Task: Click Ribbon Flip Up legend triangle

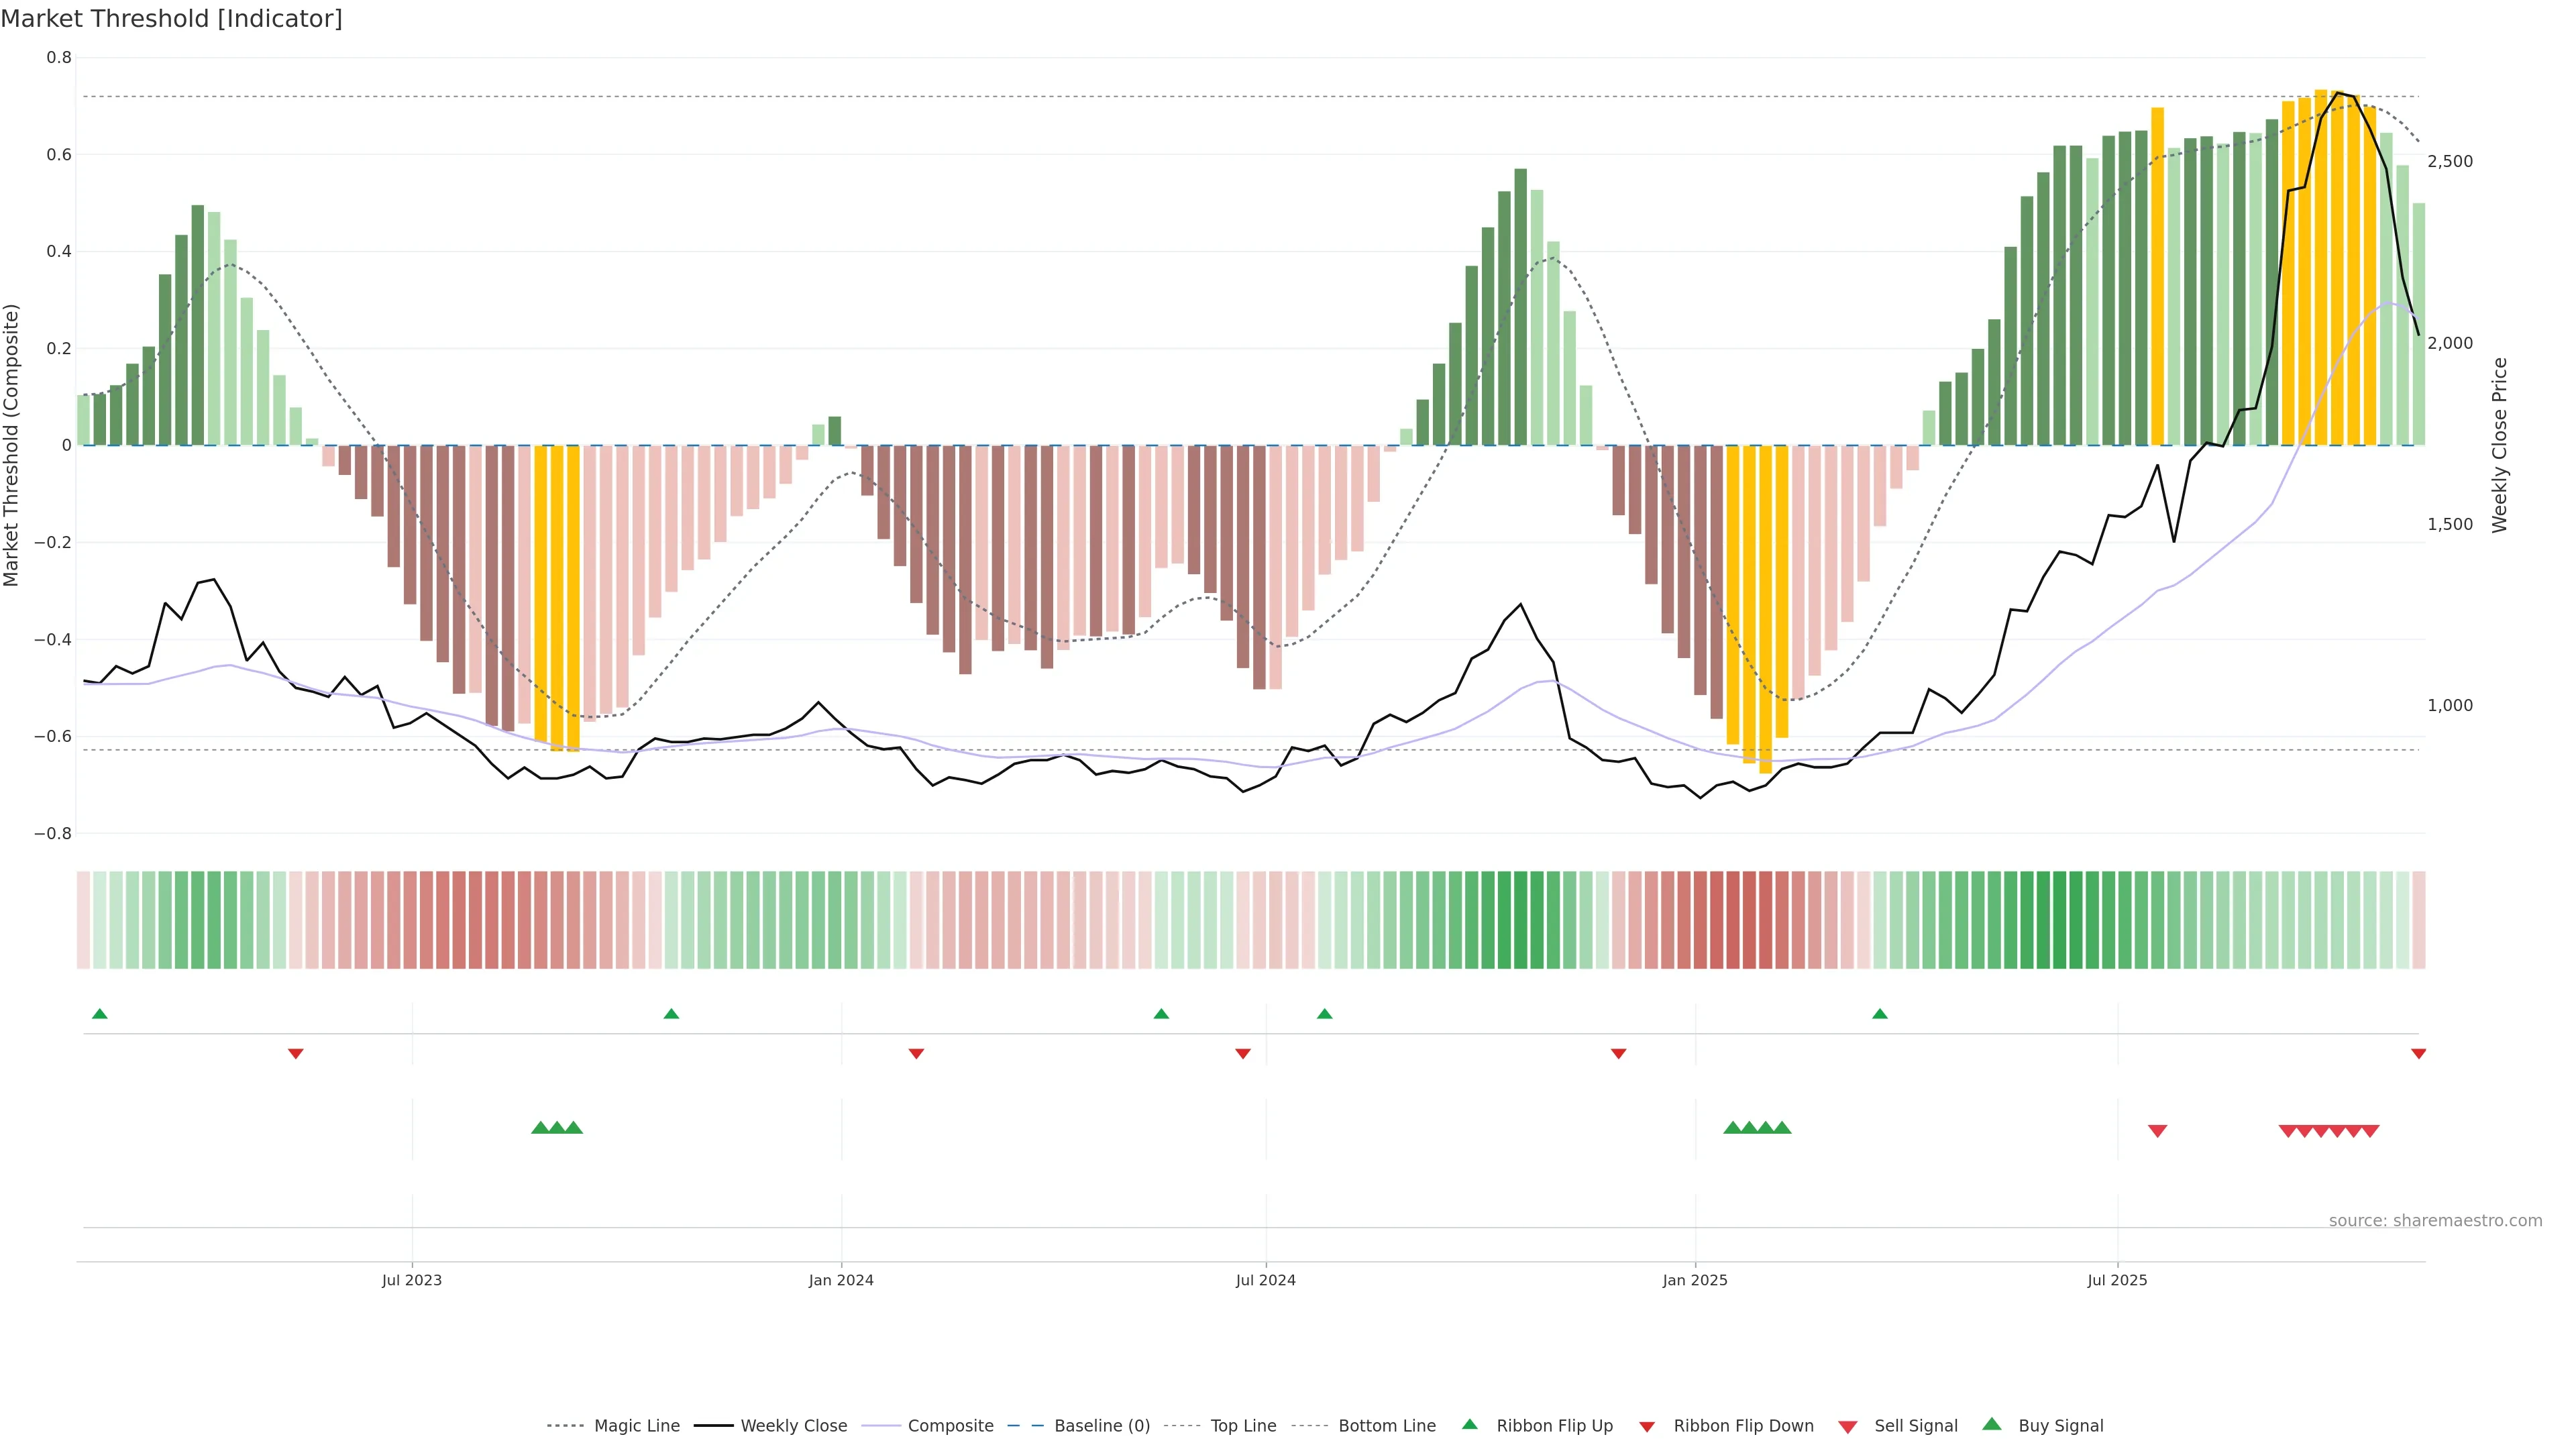Action: (1469, 1424)
